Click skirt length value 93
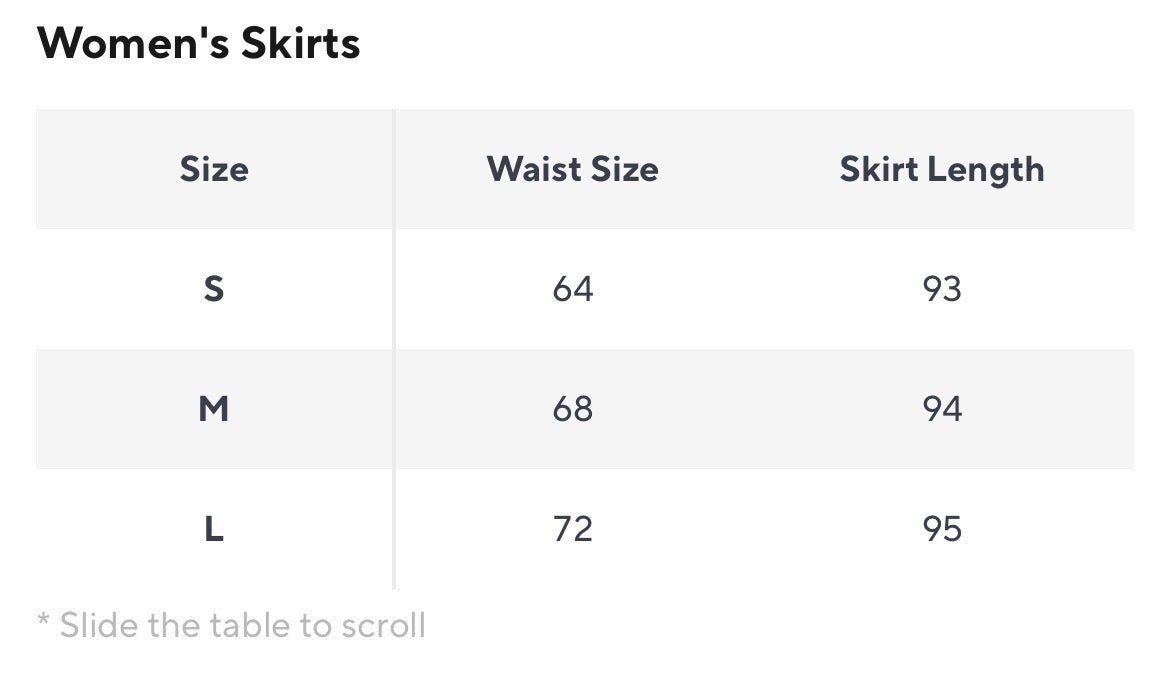The height and width of the screenshot is (685, 1170). coord(941,289)
